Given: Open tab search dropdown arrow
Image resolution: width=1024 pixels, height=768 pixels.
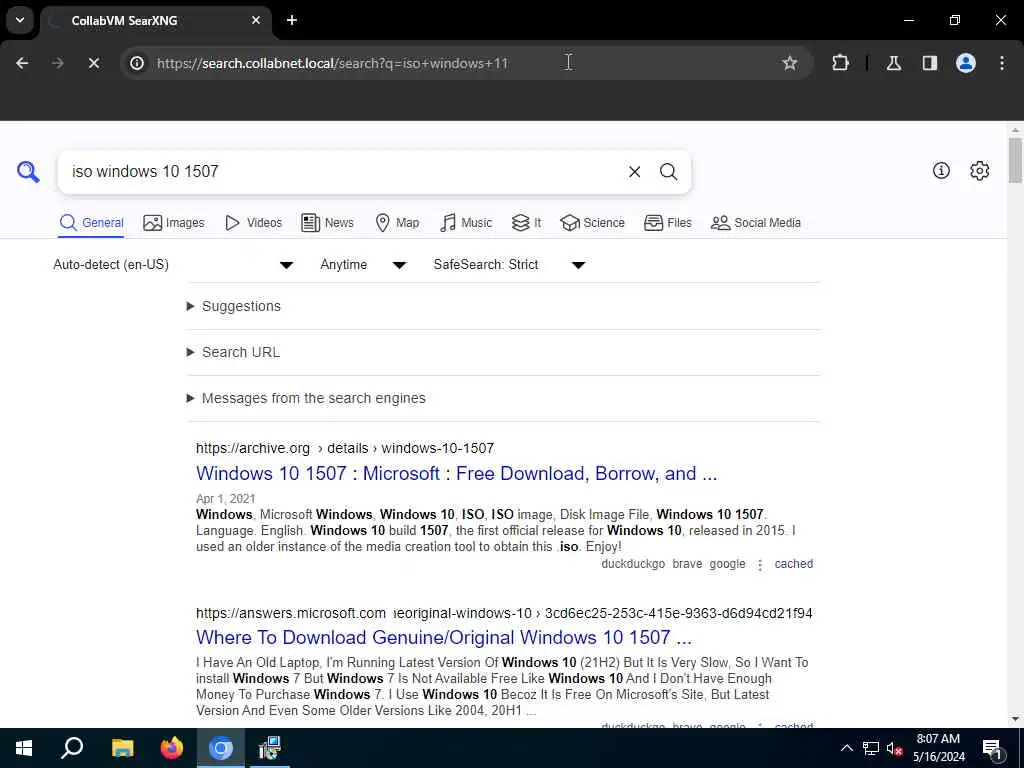Looking at the screenshot, I should [x=20, y=20].
